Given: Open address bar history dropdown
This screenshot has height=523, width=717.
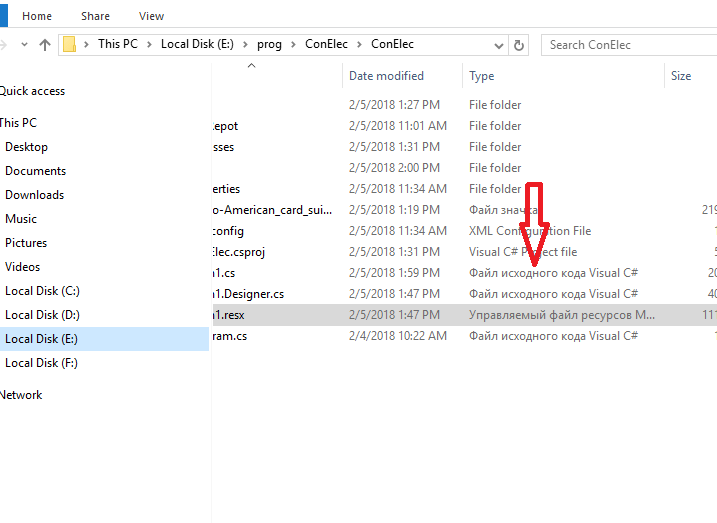Looking at the screenshot, I should tap(499, 45).
